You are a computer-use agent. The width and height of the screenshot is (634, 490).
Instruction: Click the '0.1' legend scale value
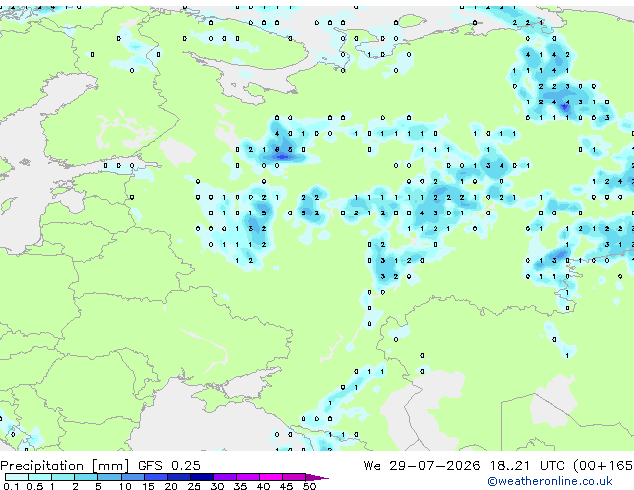tap(12, 486)
